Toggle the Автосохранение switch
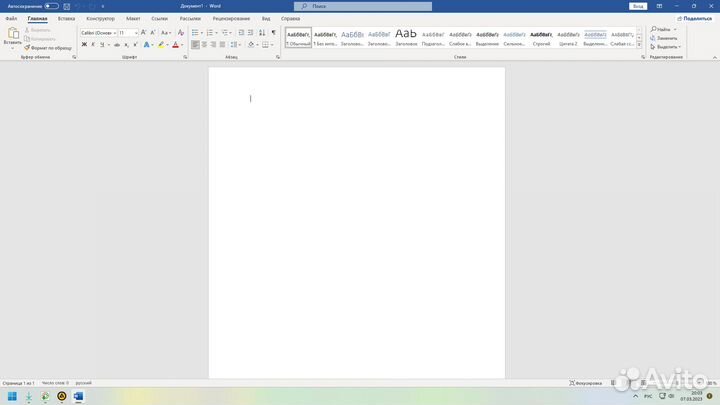 [x=51, y=6]
